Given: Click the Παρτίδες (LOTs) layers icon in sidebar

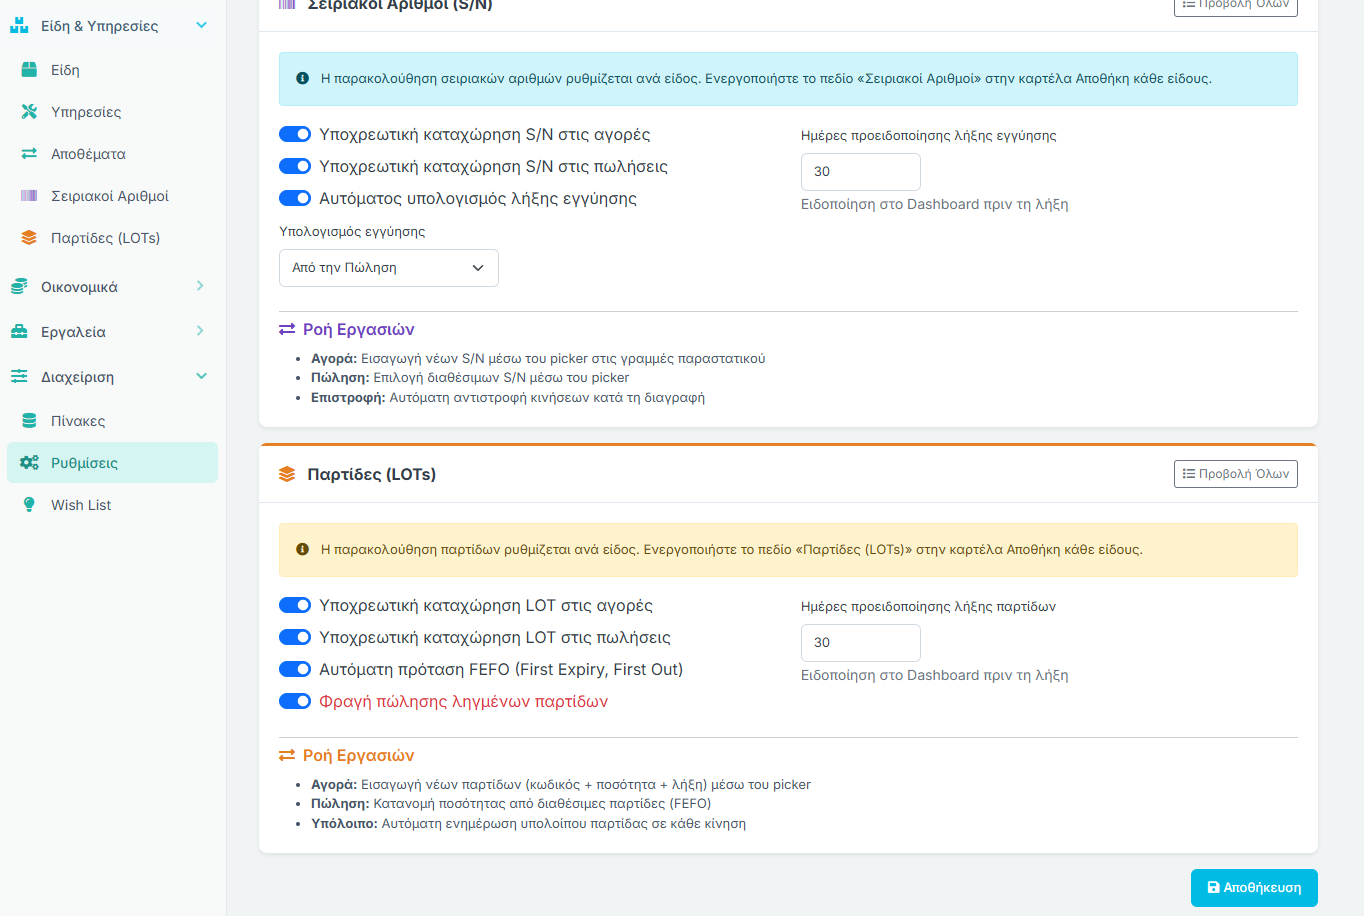Looking at the screenshot, I should 29,238.
